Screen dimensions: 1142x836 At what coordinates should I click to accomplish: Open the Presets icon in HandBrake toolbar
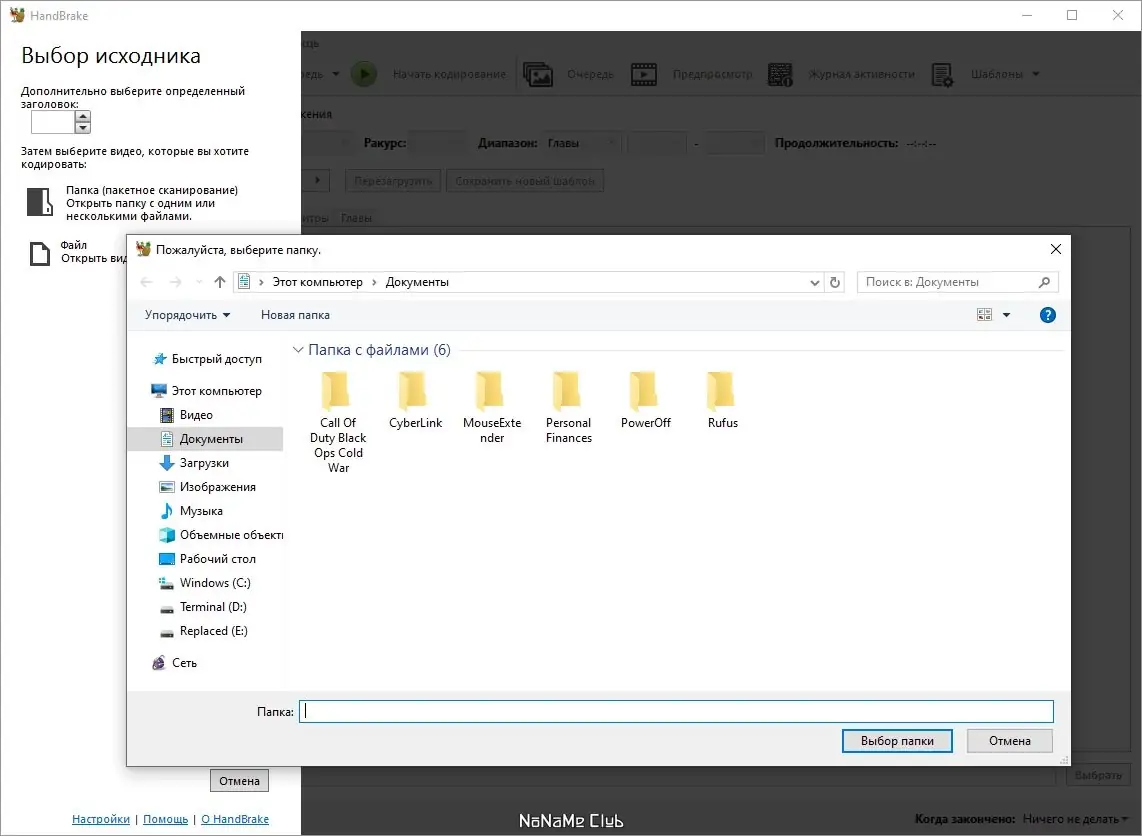click(942, 74)
